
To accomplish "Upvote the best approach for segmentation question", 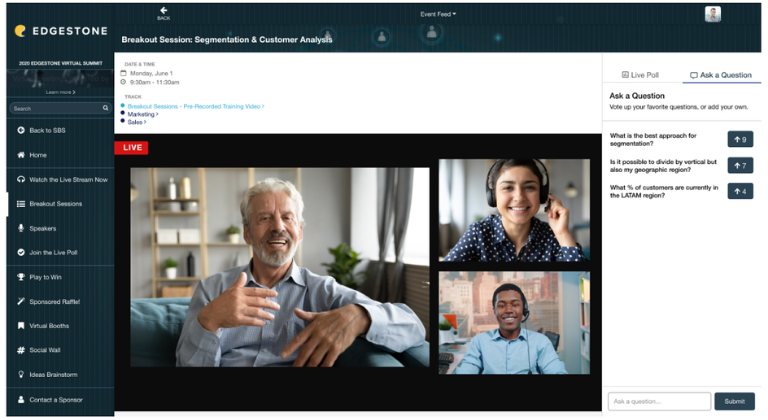I will pyautogui.click(x=740, y=139).
